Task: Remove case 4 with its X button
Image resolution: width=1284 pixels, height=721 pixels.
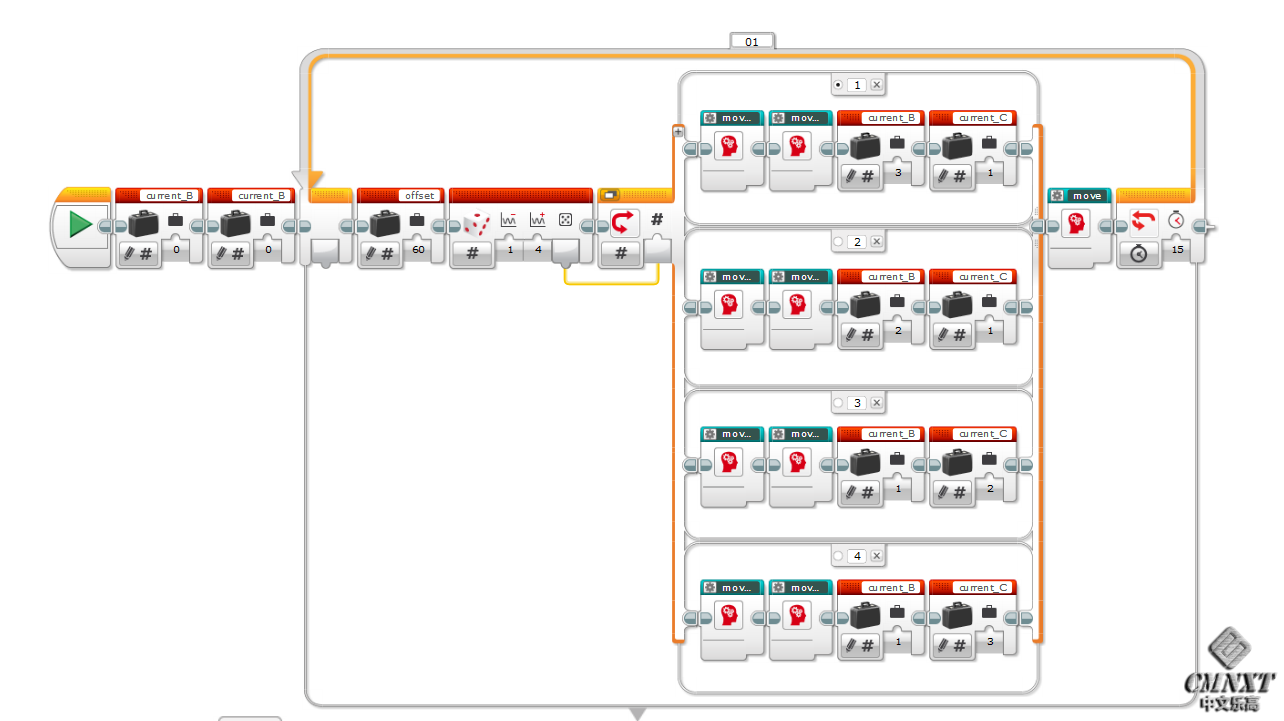Action: point(876,556)
